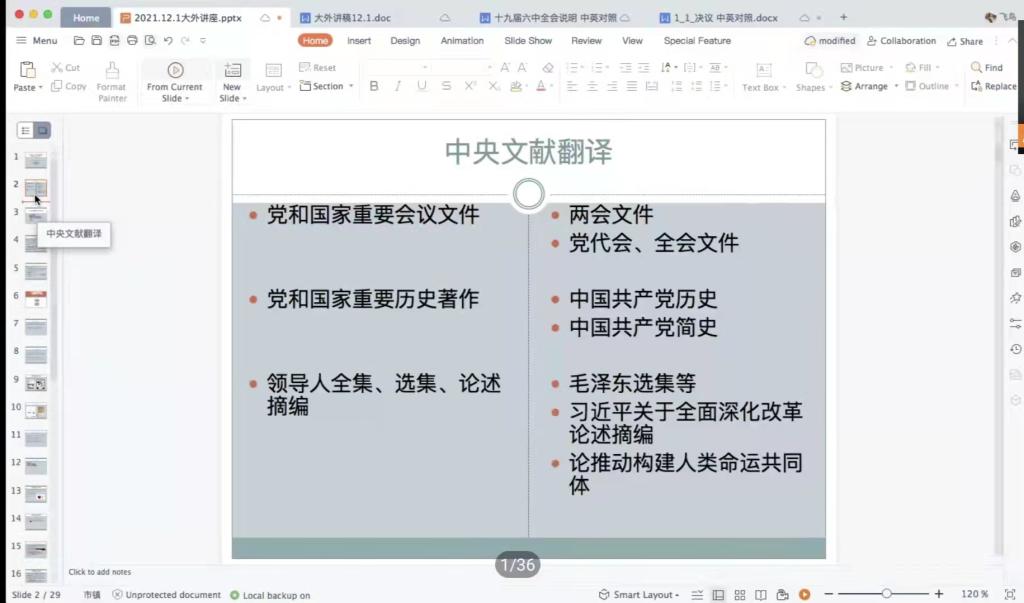Switch to slide sorter grid view
1024x603 pixels.
pyautogui.click(x=740, y=595)
